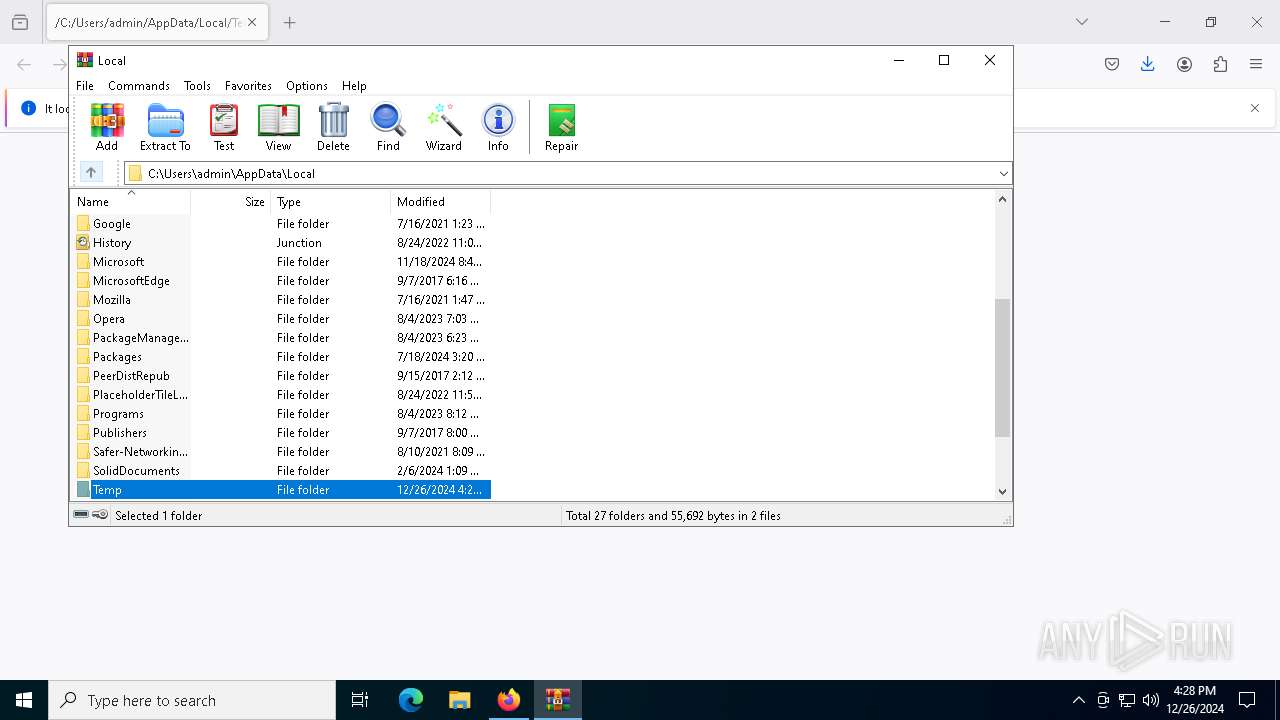Open Firefox list all tabs dropdown
Image resolution: width=1280 pixels, height=720 pixels.
click(x=1082, y=22)
